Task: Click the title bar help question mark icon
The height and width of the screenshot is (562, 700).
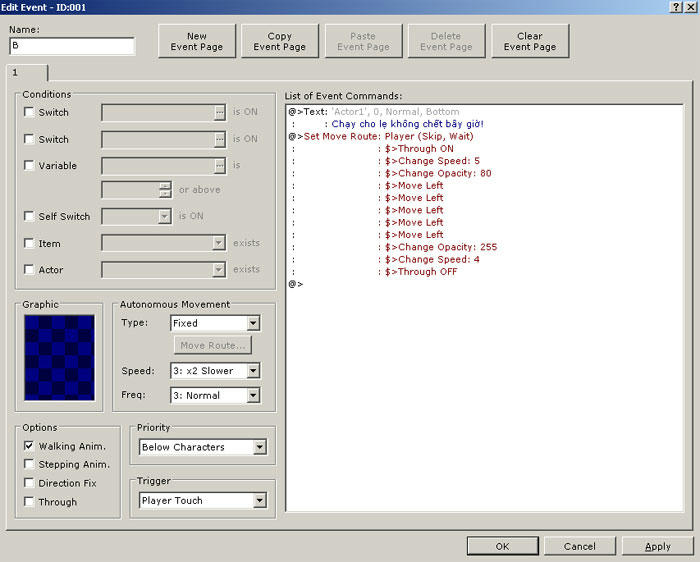Action: [677, 7]
